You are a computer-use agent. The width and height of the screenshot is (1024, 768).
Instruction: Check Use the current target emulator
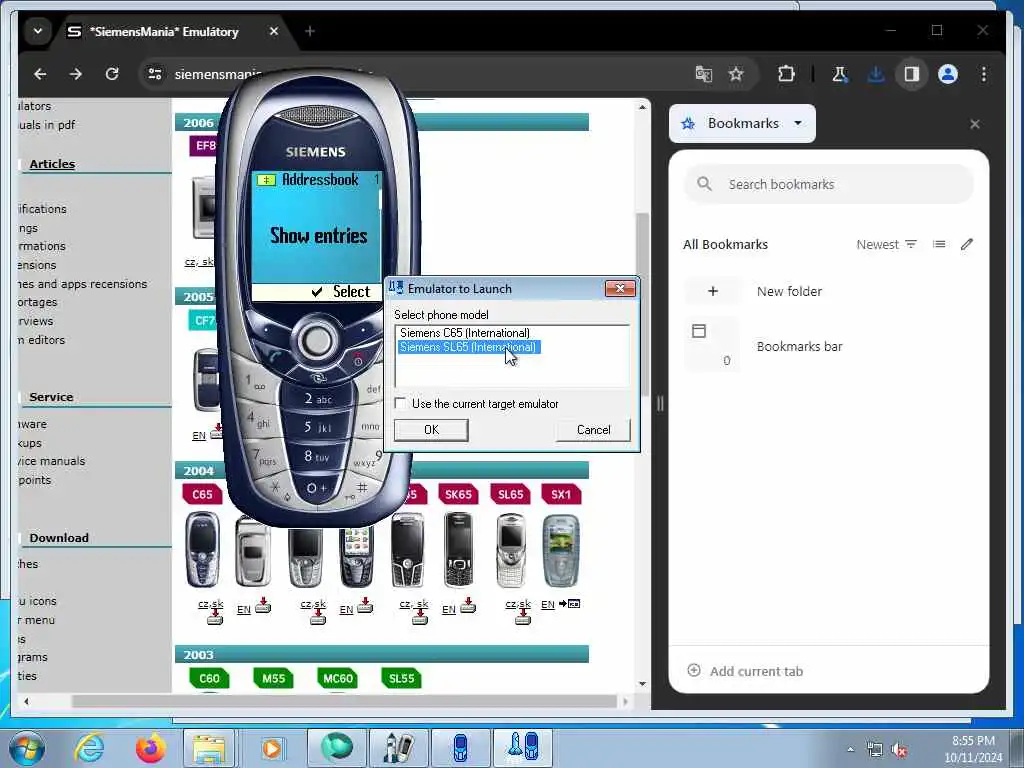400,404
